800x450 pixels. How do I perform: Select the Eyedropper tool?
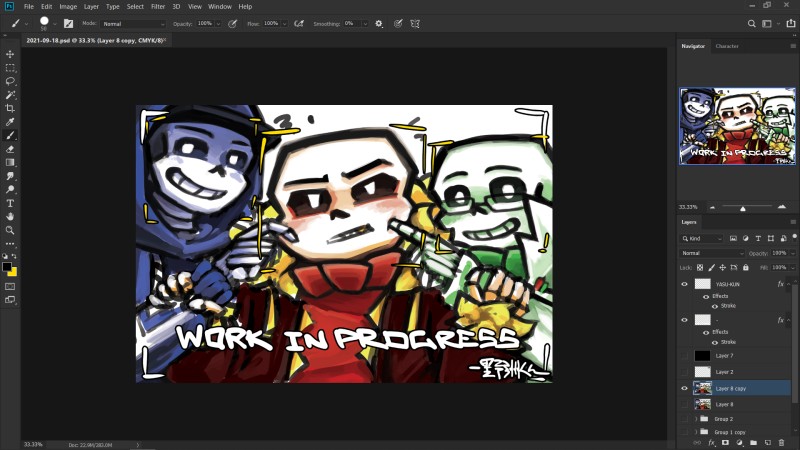tap(10, 122)
